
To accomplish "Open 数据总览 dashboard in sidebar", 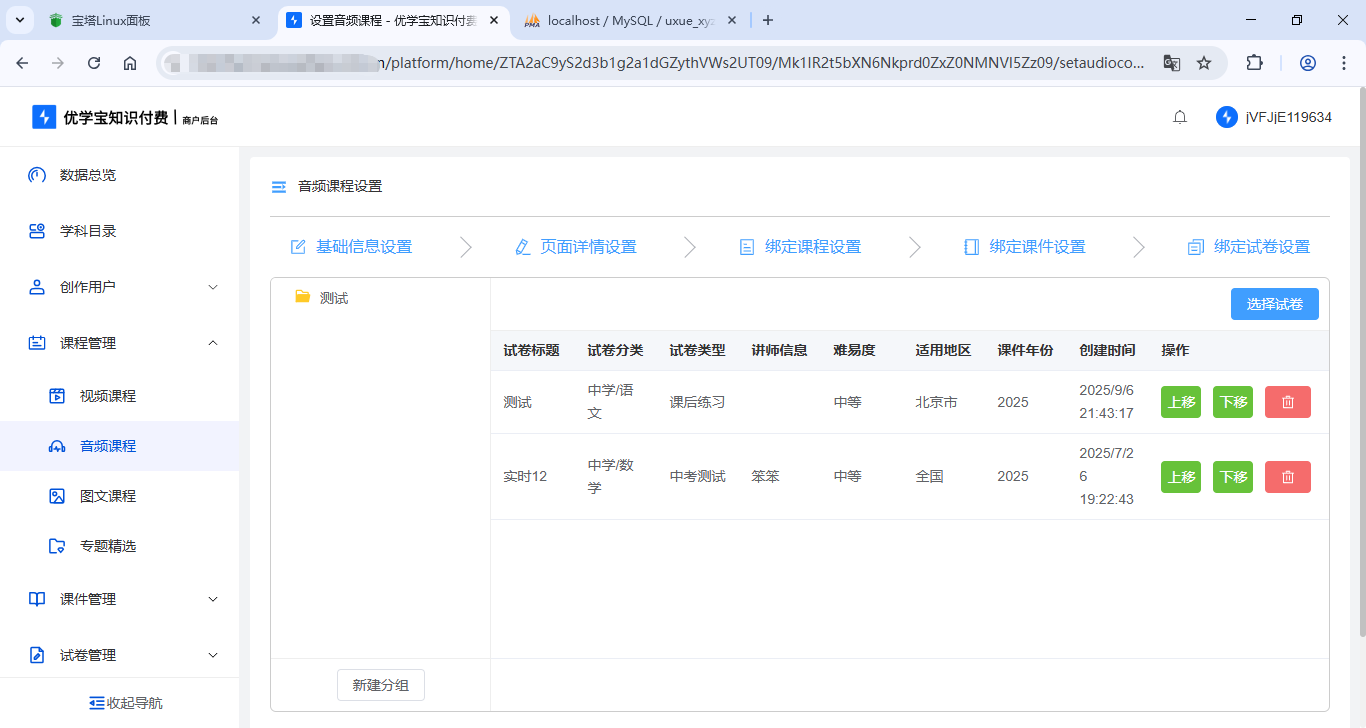I will click(88, 175).
